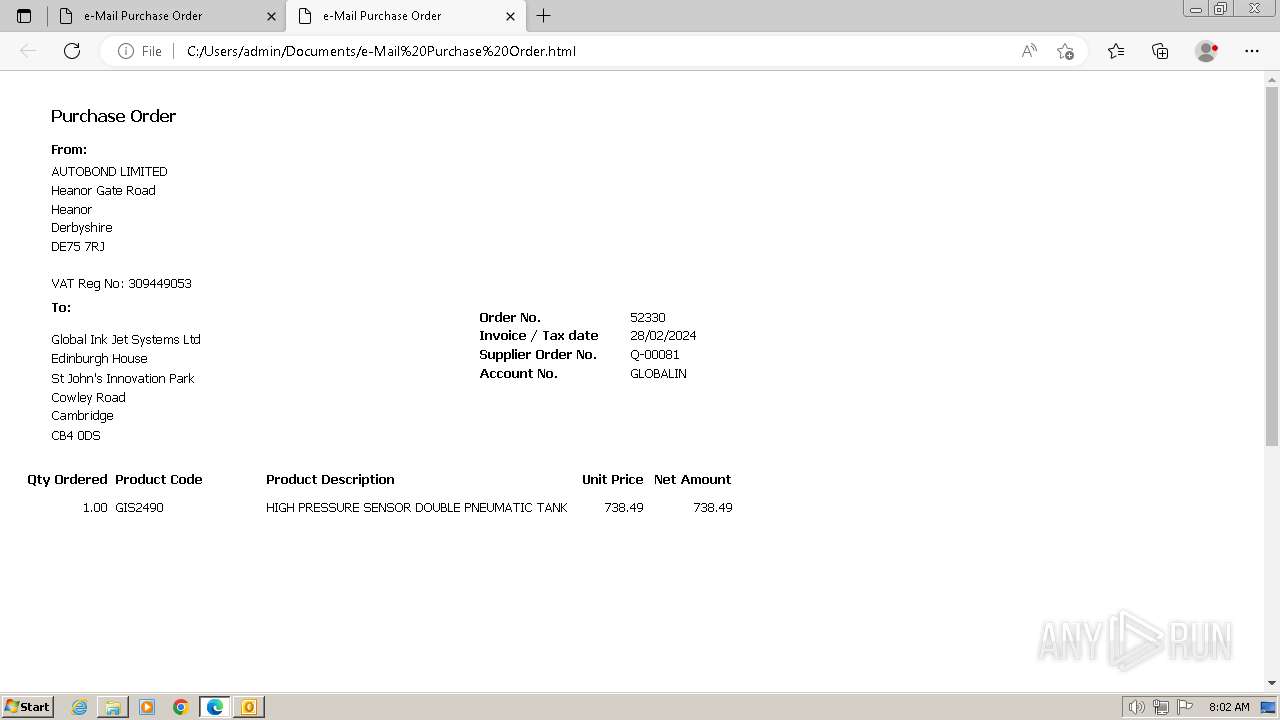The height and width of the screenshot is (720, 1280).
Task: Click the Purchase Order heading
Action: pos(113,116)
